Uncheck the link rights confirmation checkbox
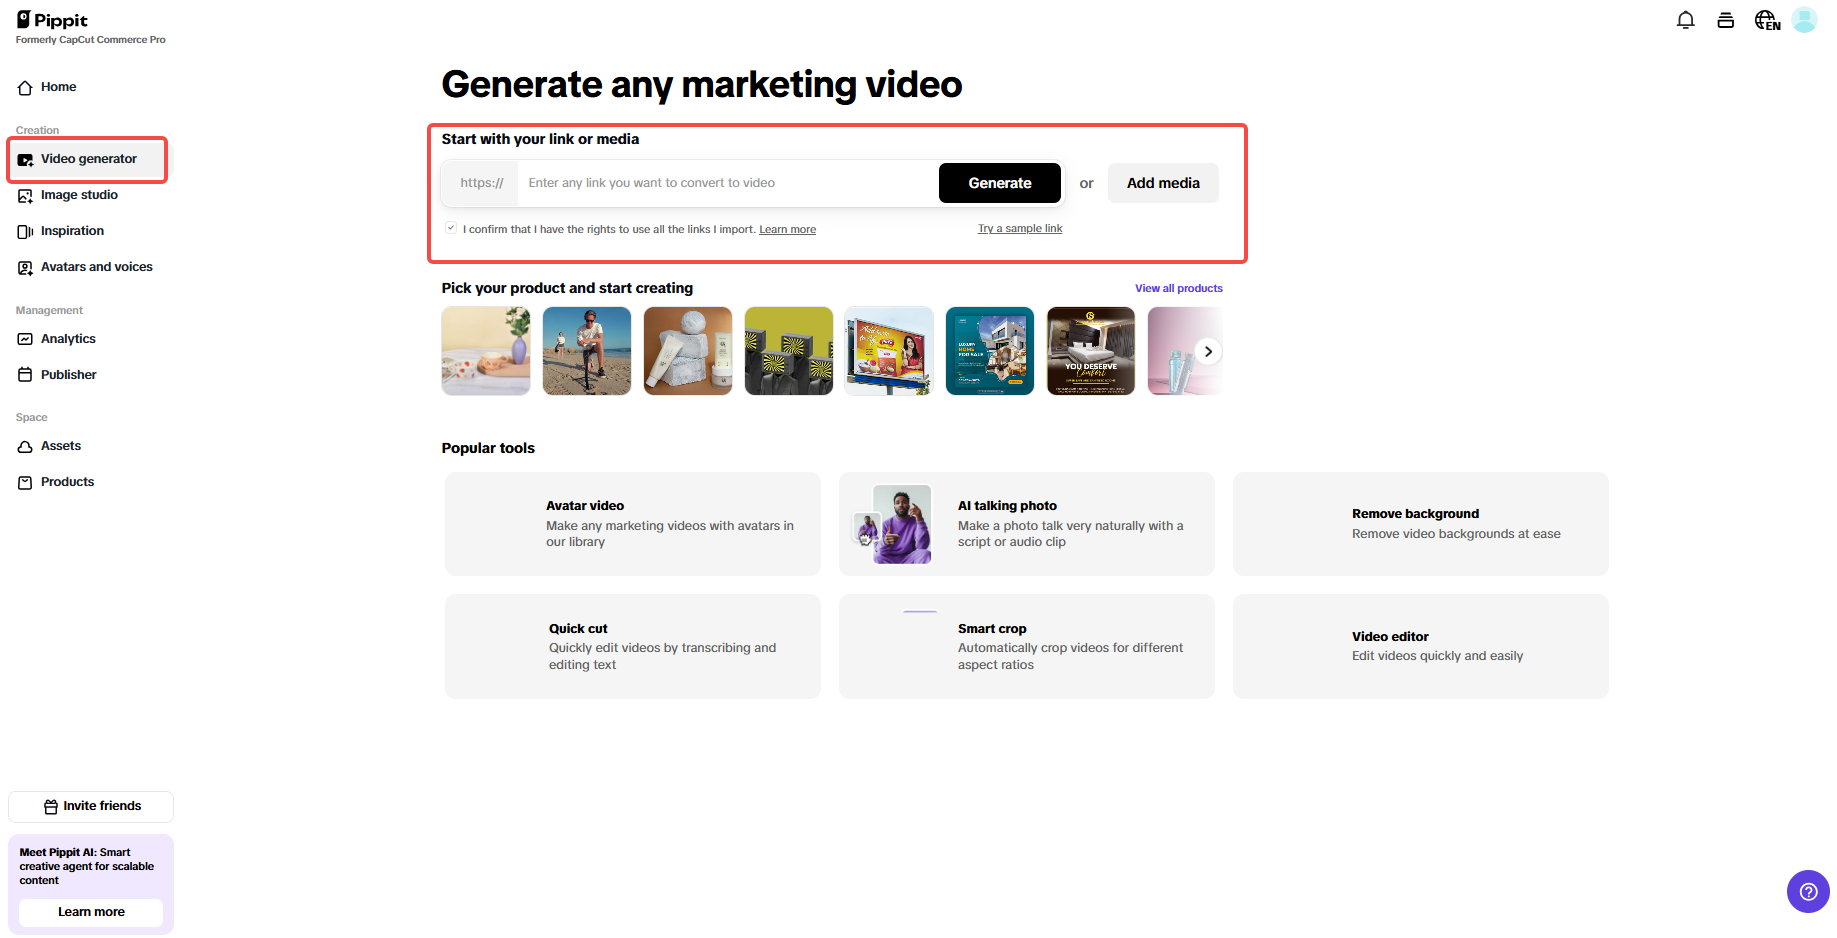The width and height of the screenshot is (1837, 938). coord(451,227)
